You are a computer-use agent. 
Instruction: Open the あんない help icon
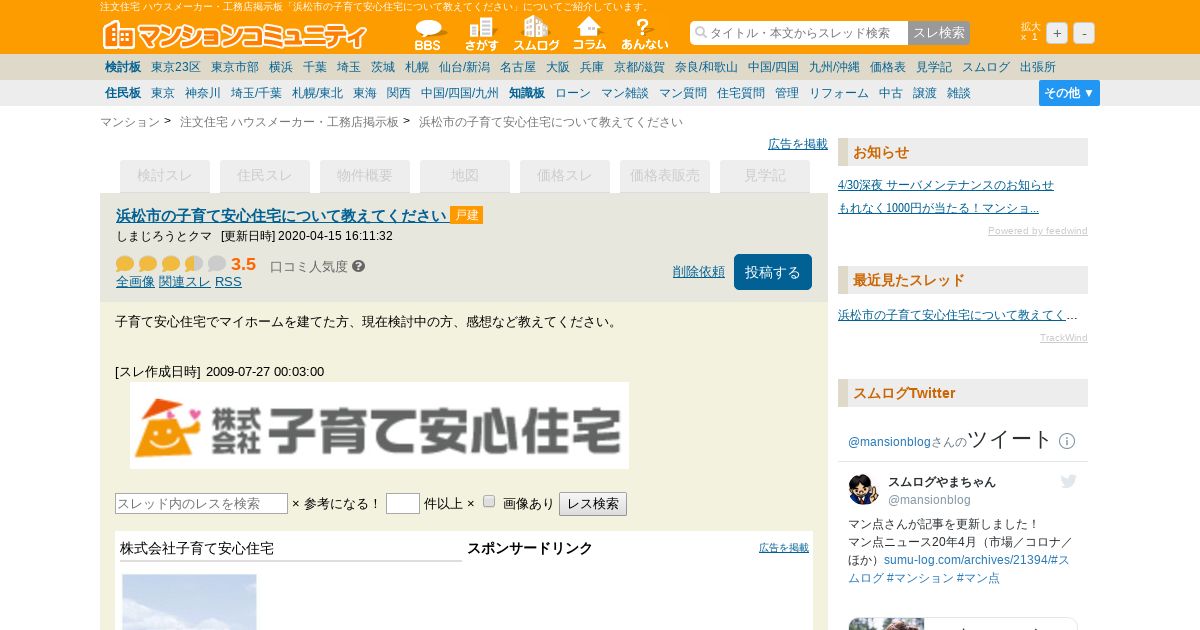[644, 34]
